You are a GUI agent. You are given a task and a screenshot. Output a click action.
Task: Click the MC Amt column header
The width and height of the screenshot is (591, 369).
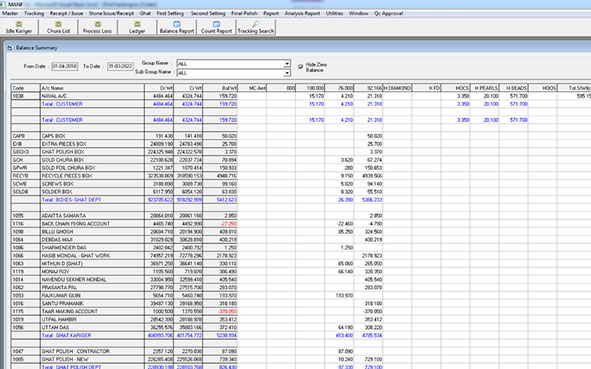pos(252,88)
